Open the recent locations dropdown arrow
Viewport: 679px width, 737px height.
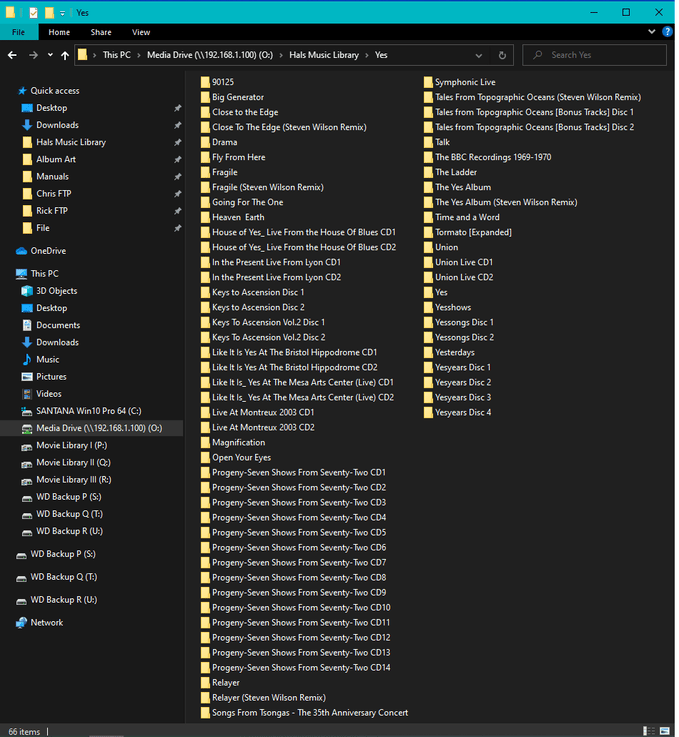(50, 55)
